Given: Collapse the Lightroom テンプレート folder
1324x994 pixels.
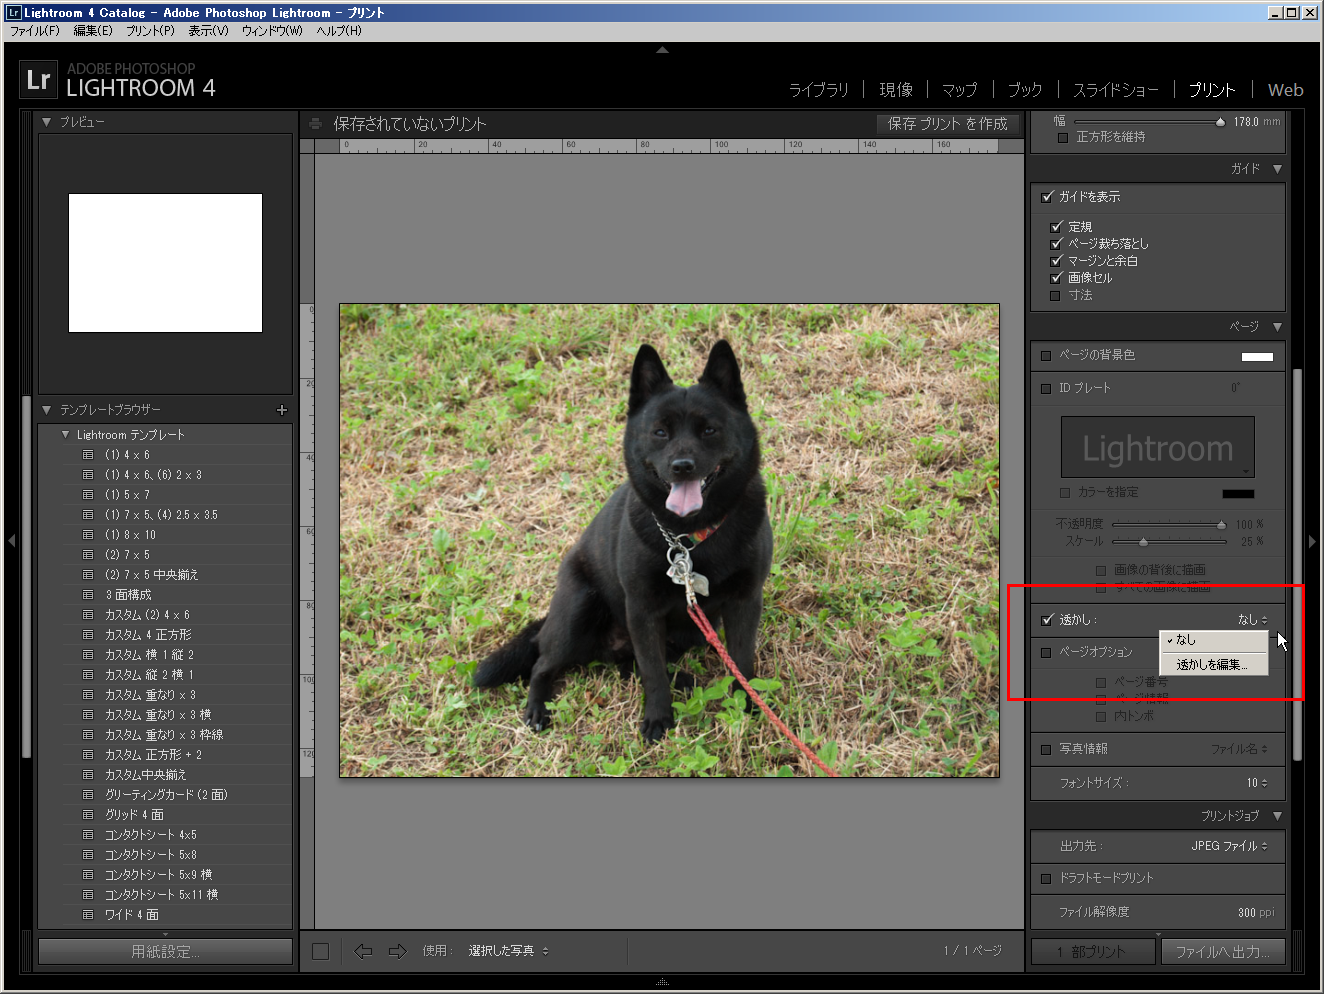Looking at the screenshot, I should click(65, 435).
